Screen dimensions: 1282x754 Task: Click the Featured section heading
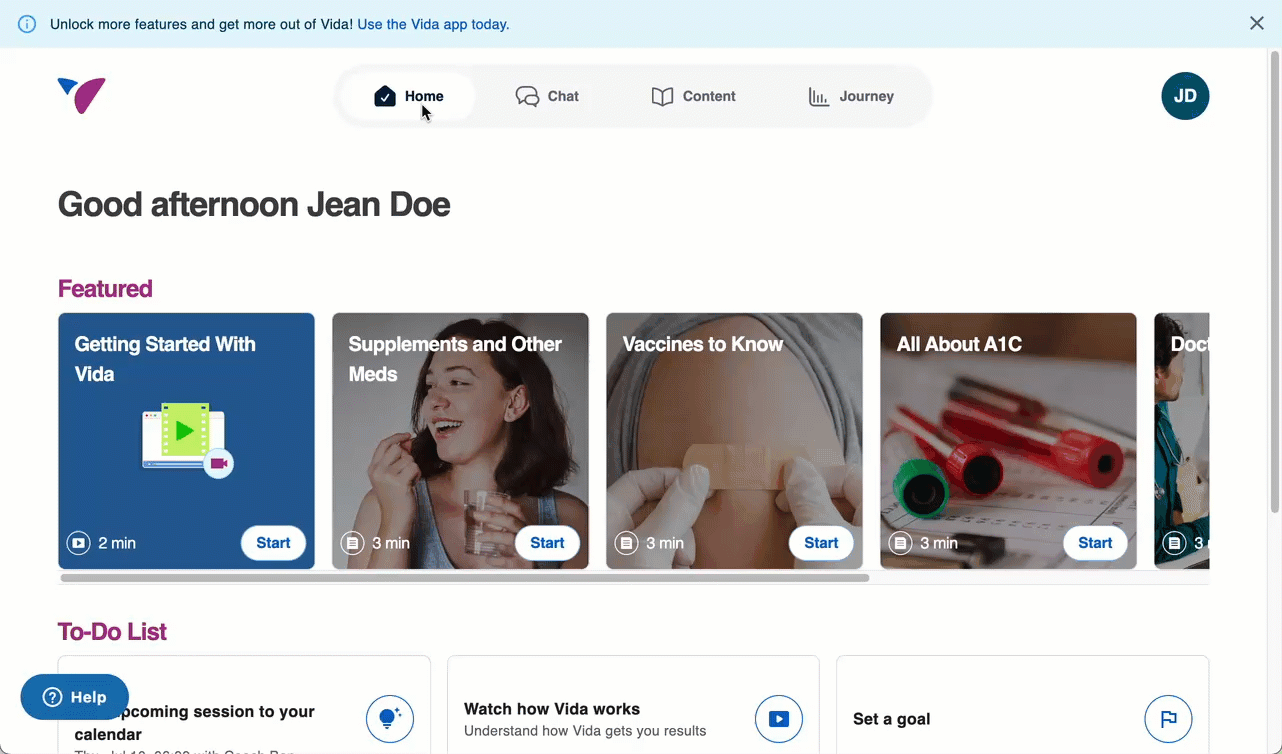pos(105,289)
